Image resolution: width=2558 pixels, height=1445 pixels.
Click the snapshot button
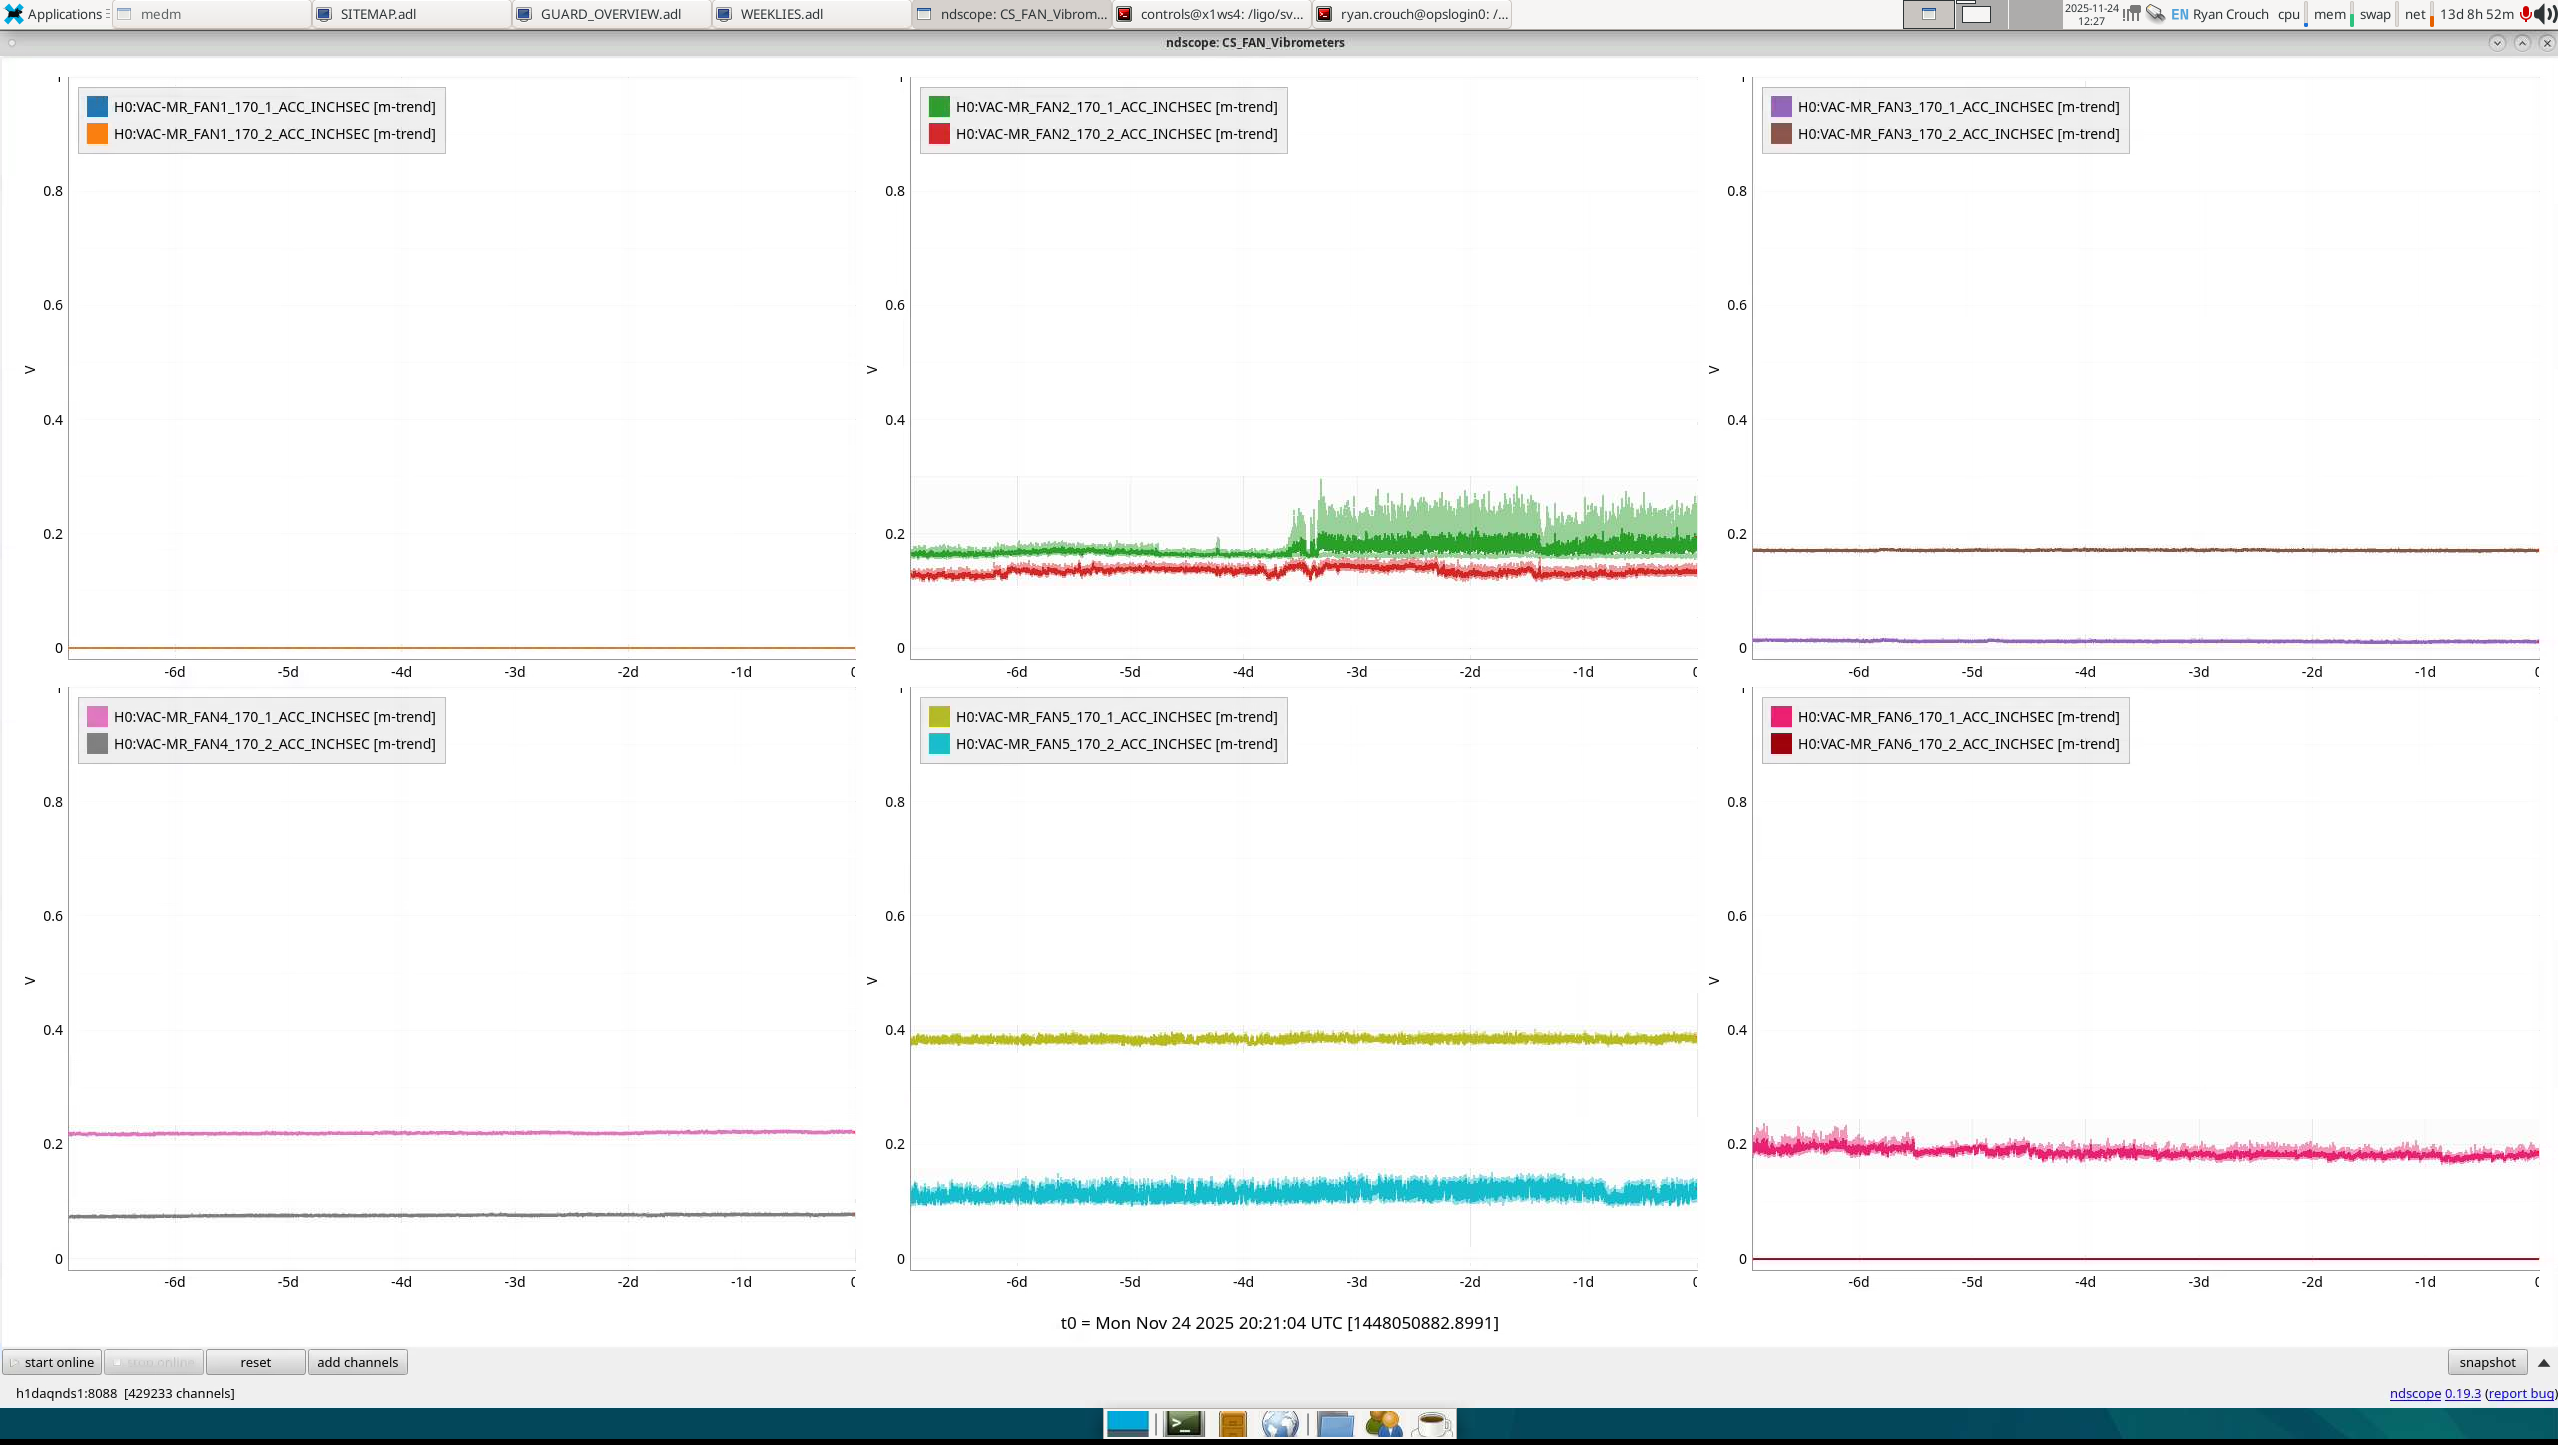point(2486,1362)
